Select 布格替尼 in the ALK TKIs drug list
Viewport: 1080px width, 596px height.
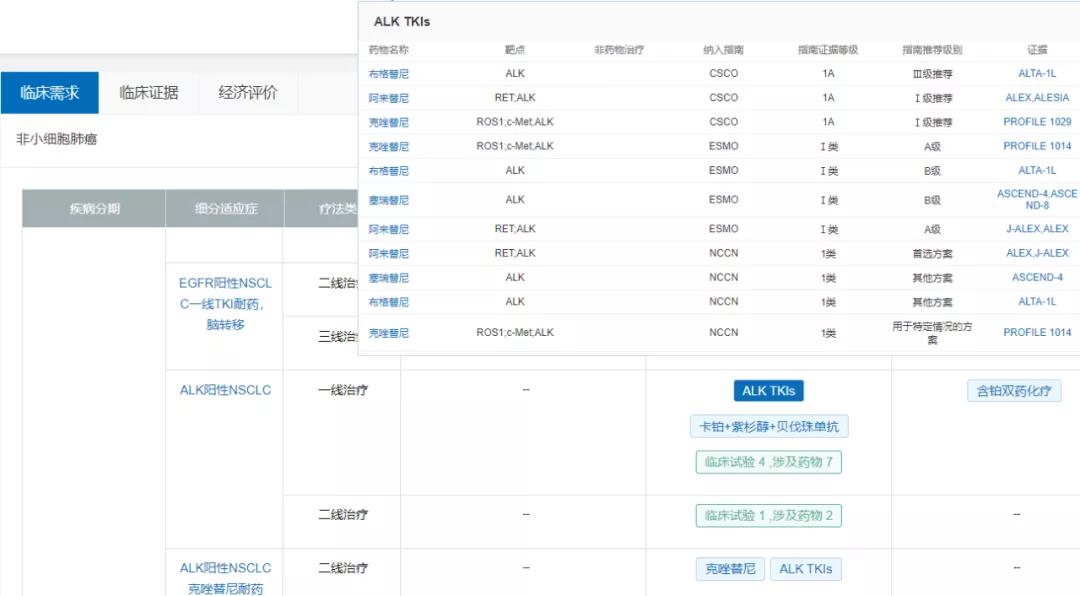(389, 73)
